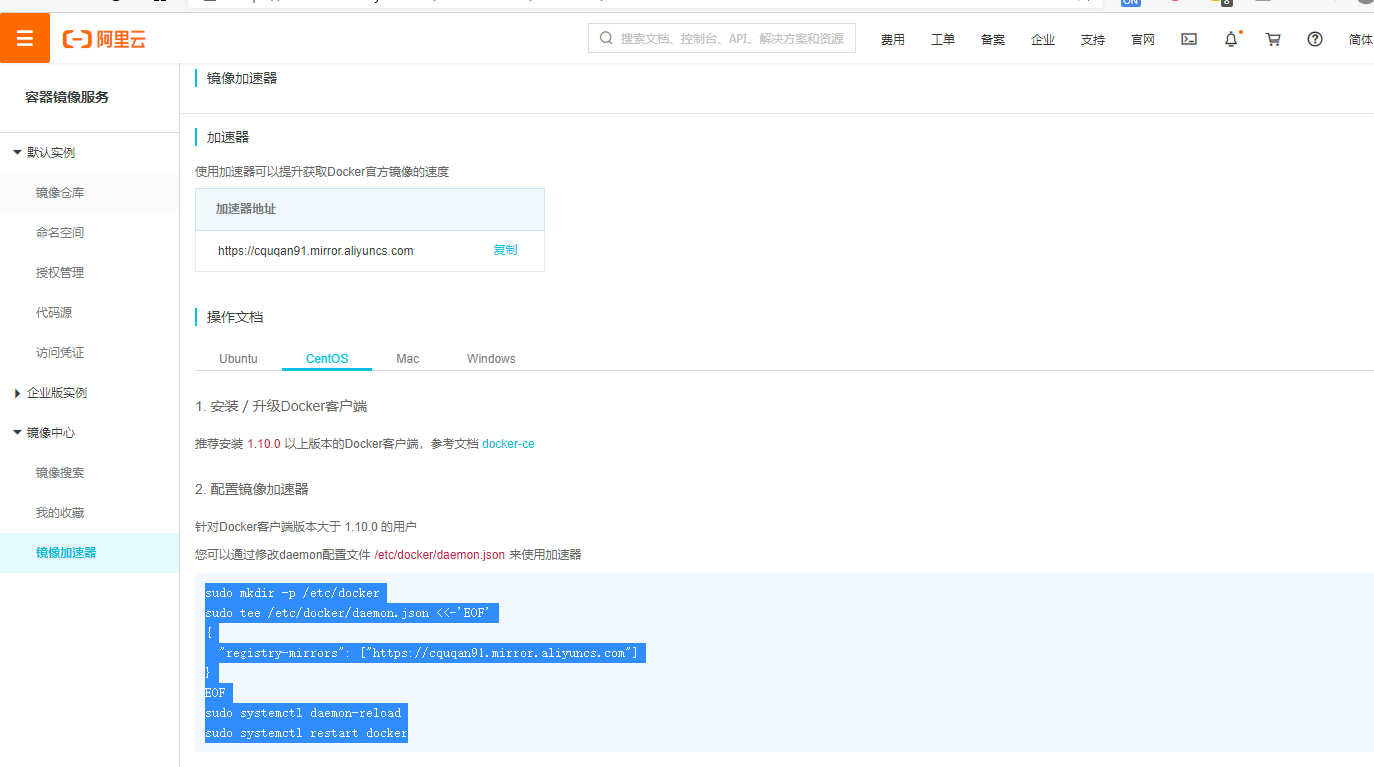
Task: Switch to the Mac tab
Action: tap(407, 358)
